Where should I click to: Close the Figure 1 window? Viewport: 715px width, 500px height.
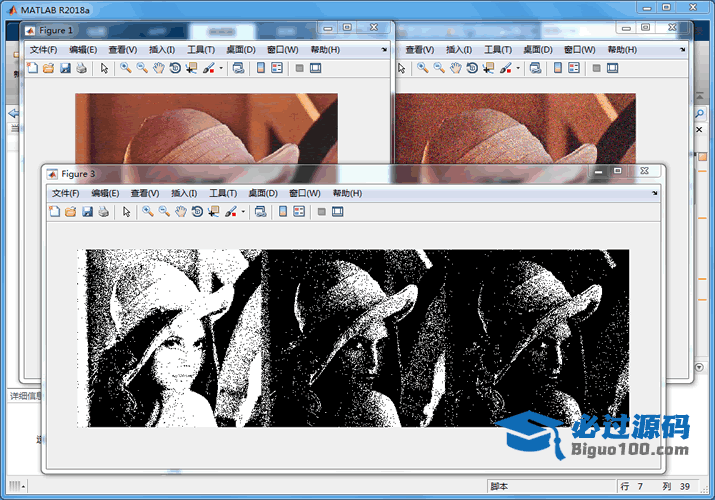click(x=374, y=27)
